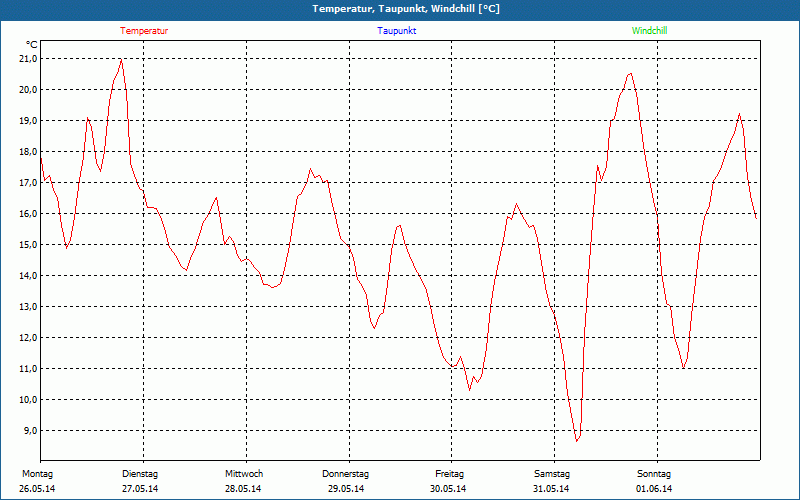Click the Samstag day label

[x=552, y=474]
